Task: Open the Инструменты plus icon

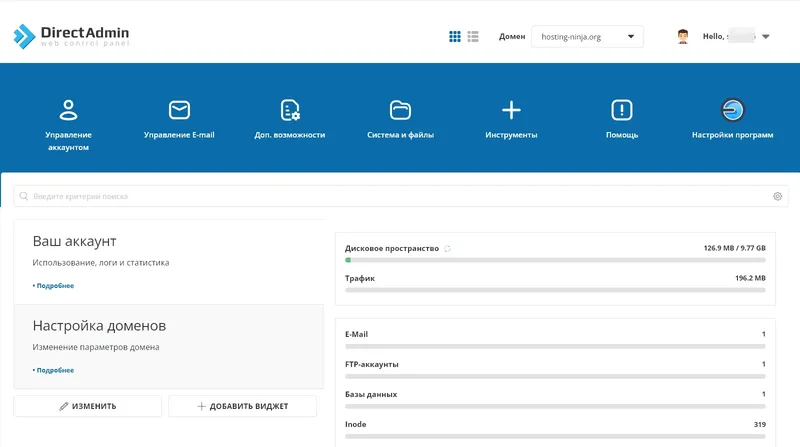Action: 511,110
